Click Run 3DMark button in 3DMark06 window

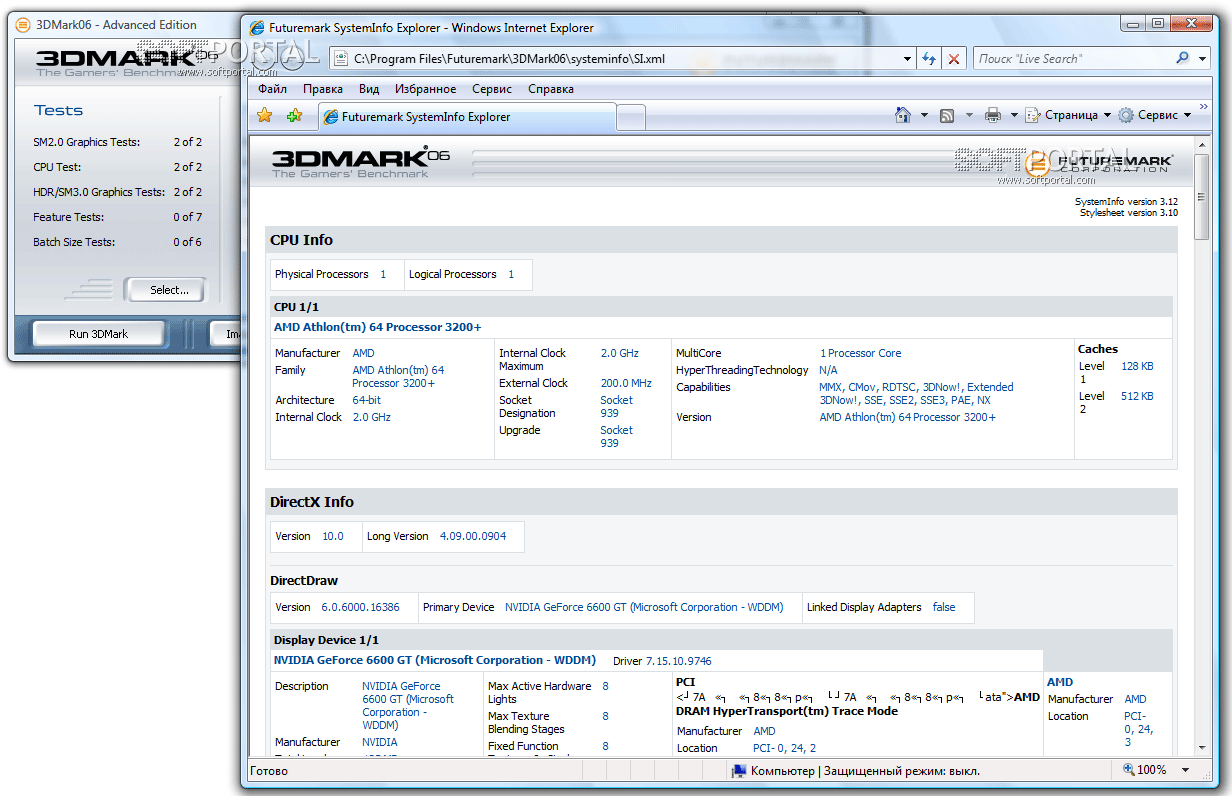(x=98, y=334)
